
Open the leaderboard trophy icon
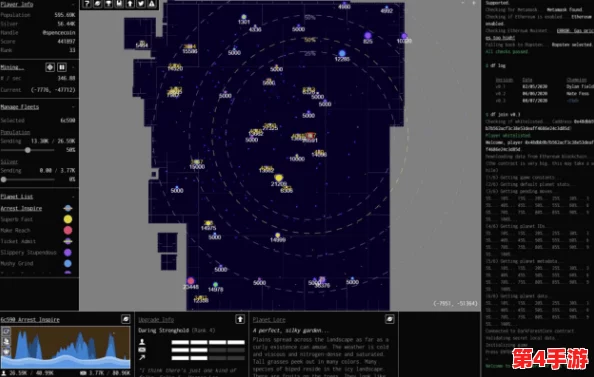click(x=109, y=4)
